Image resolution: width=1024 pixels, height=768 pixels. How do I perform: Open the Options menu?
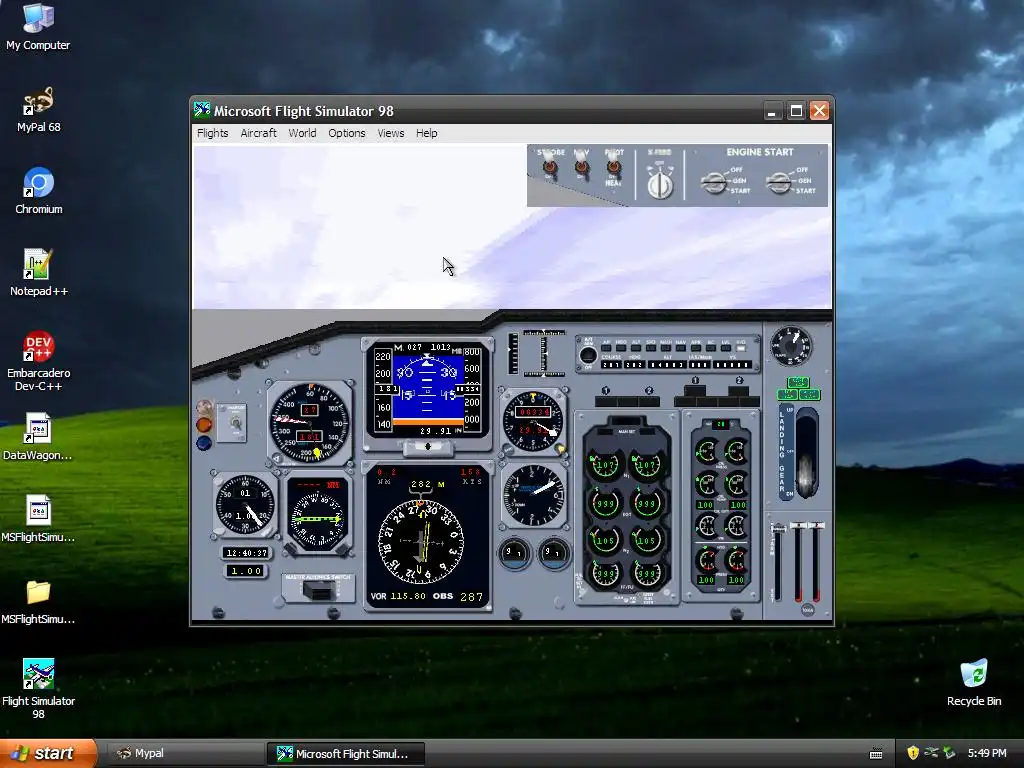(x=347, y=133)
